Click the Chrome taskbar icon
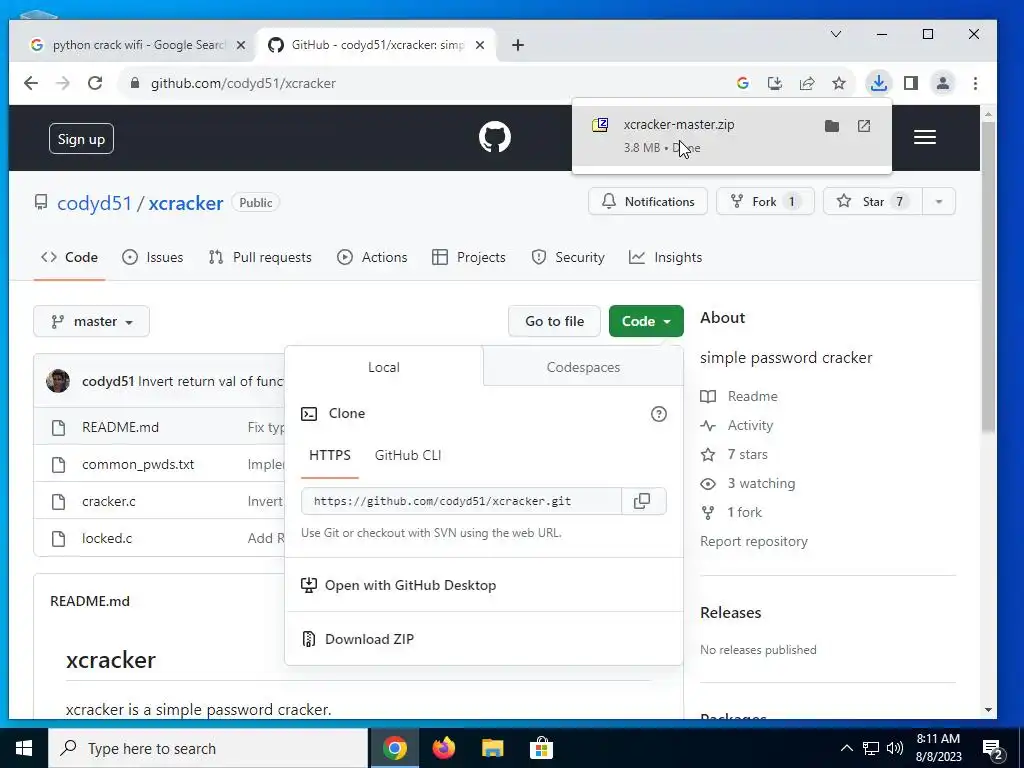Image resolution: width=1024 pixels, height=768 pixels. click(394, 748)
